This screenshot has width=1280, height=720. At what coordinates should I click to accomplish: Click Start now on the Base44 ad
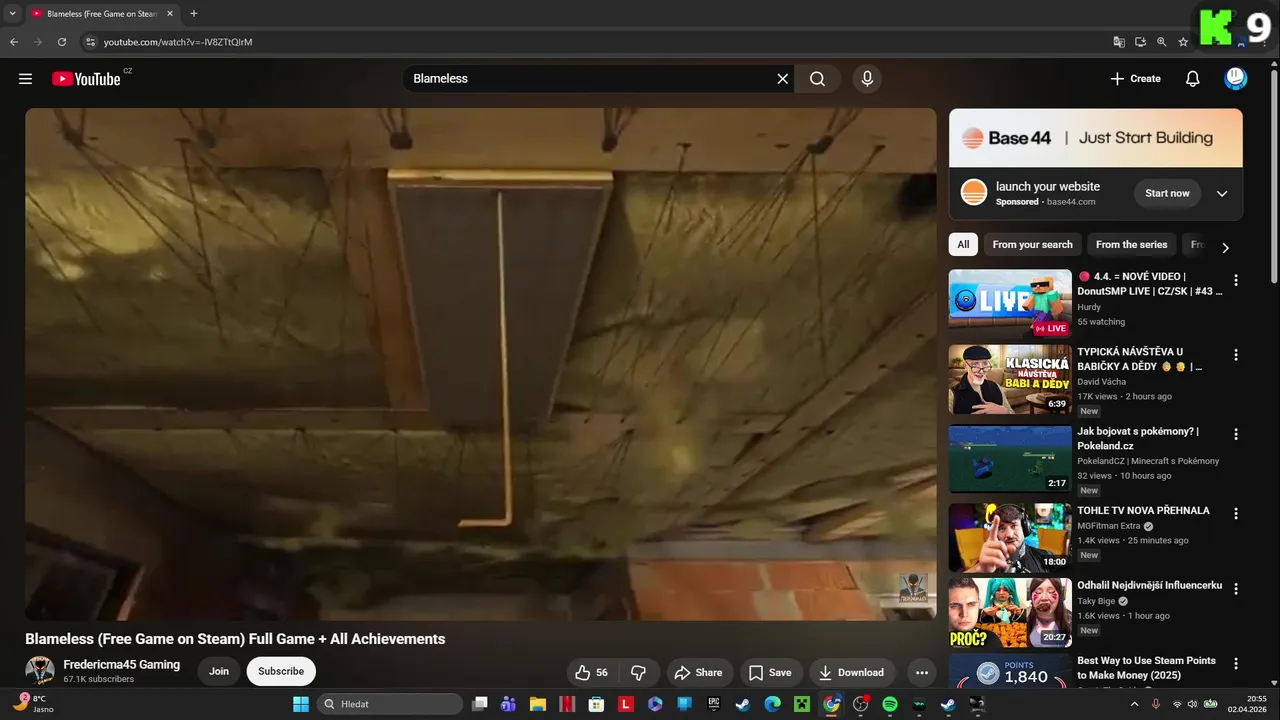point(1167,193)
